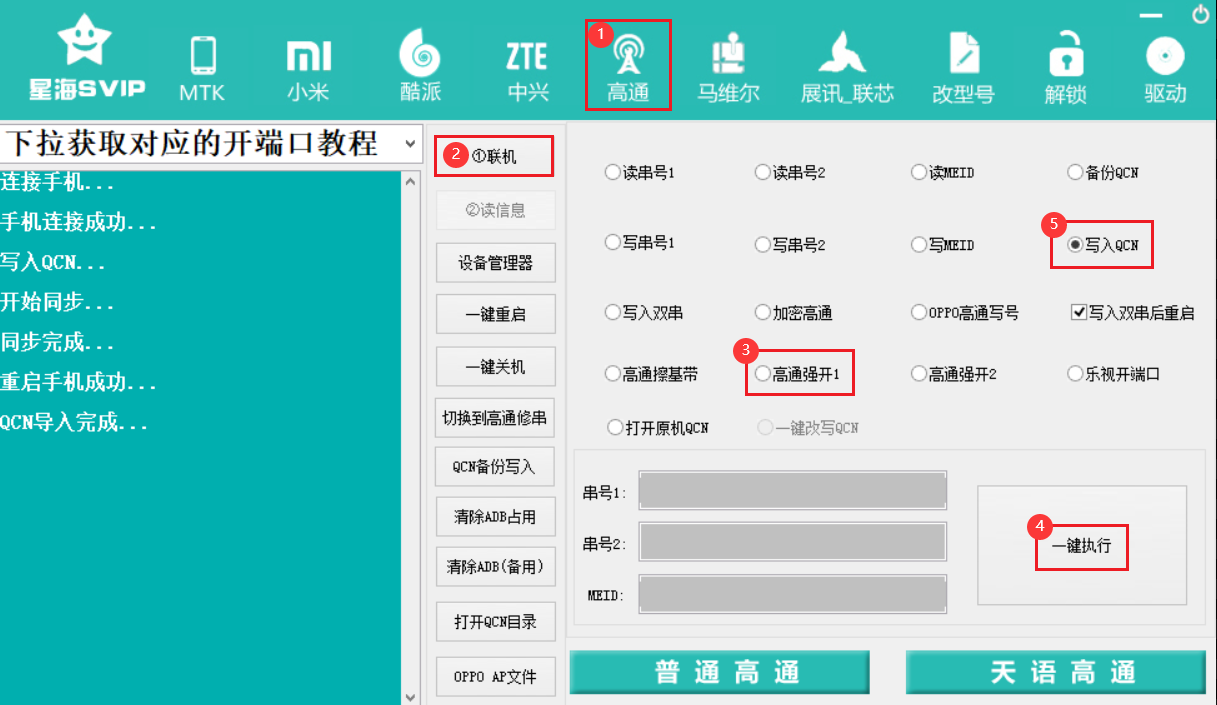Screen dimensions: 1217x705
Task: Select 打开原机QCN radio option
Action: point(658,427)
